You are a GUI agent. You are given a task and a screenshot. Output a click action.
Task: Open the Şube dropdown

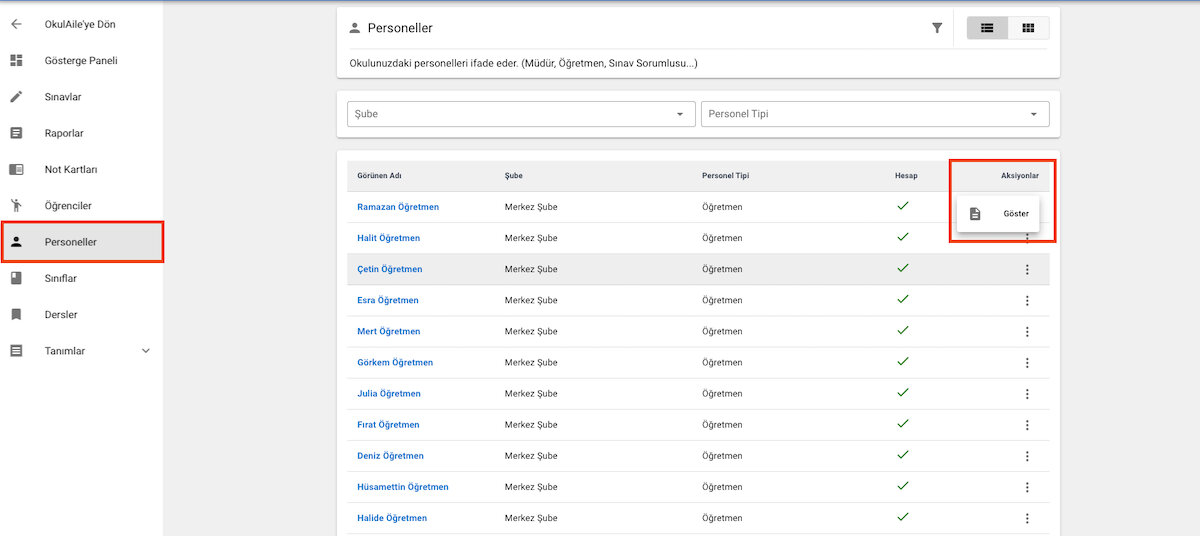pos(521,114)
